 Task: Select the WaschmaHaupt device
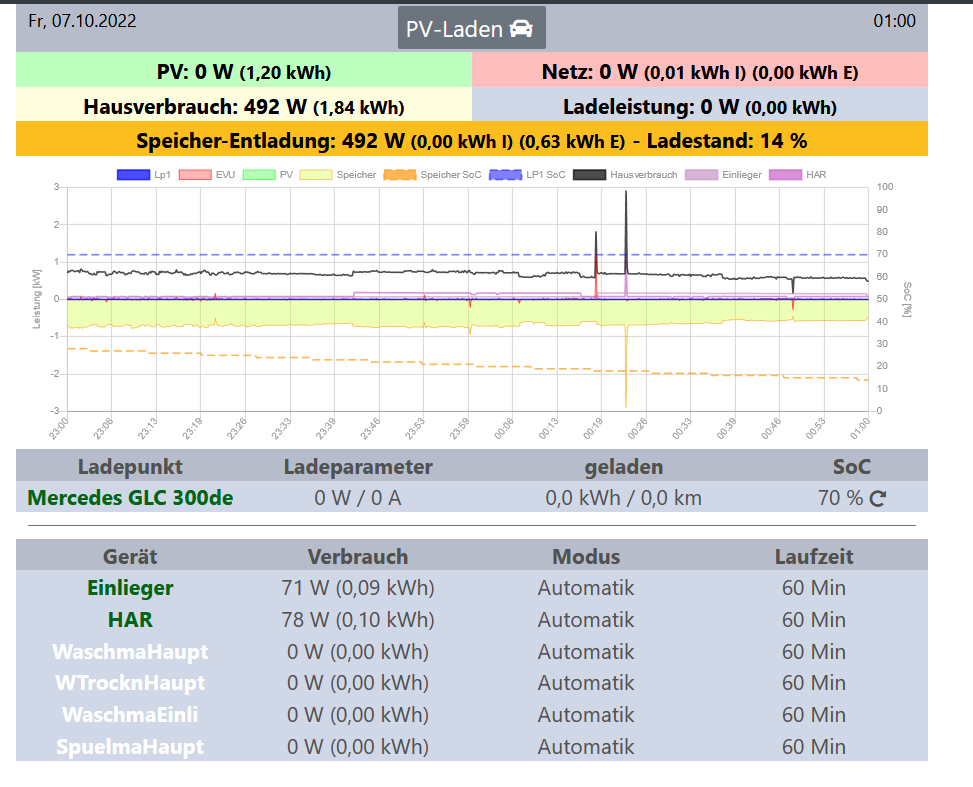pyautogui.click(x=130, y=652)
